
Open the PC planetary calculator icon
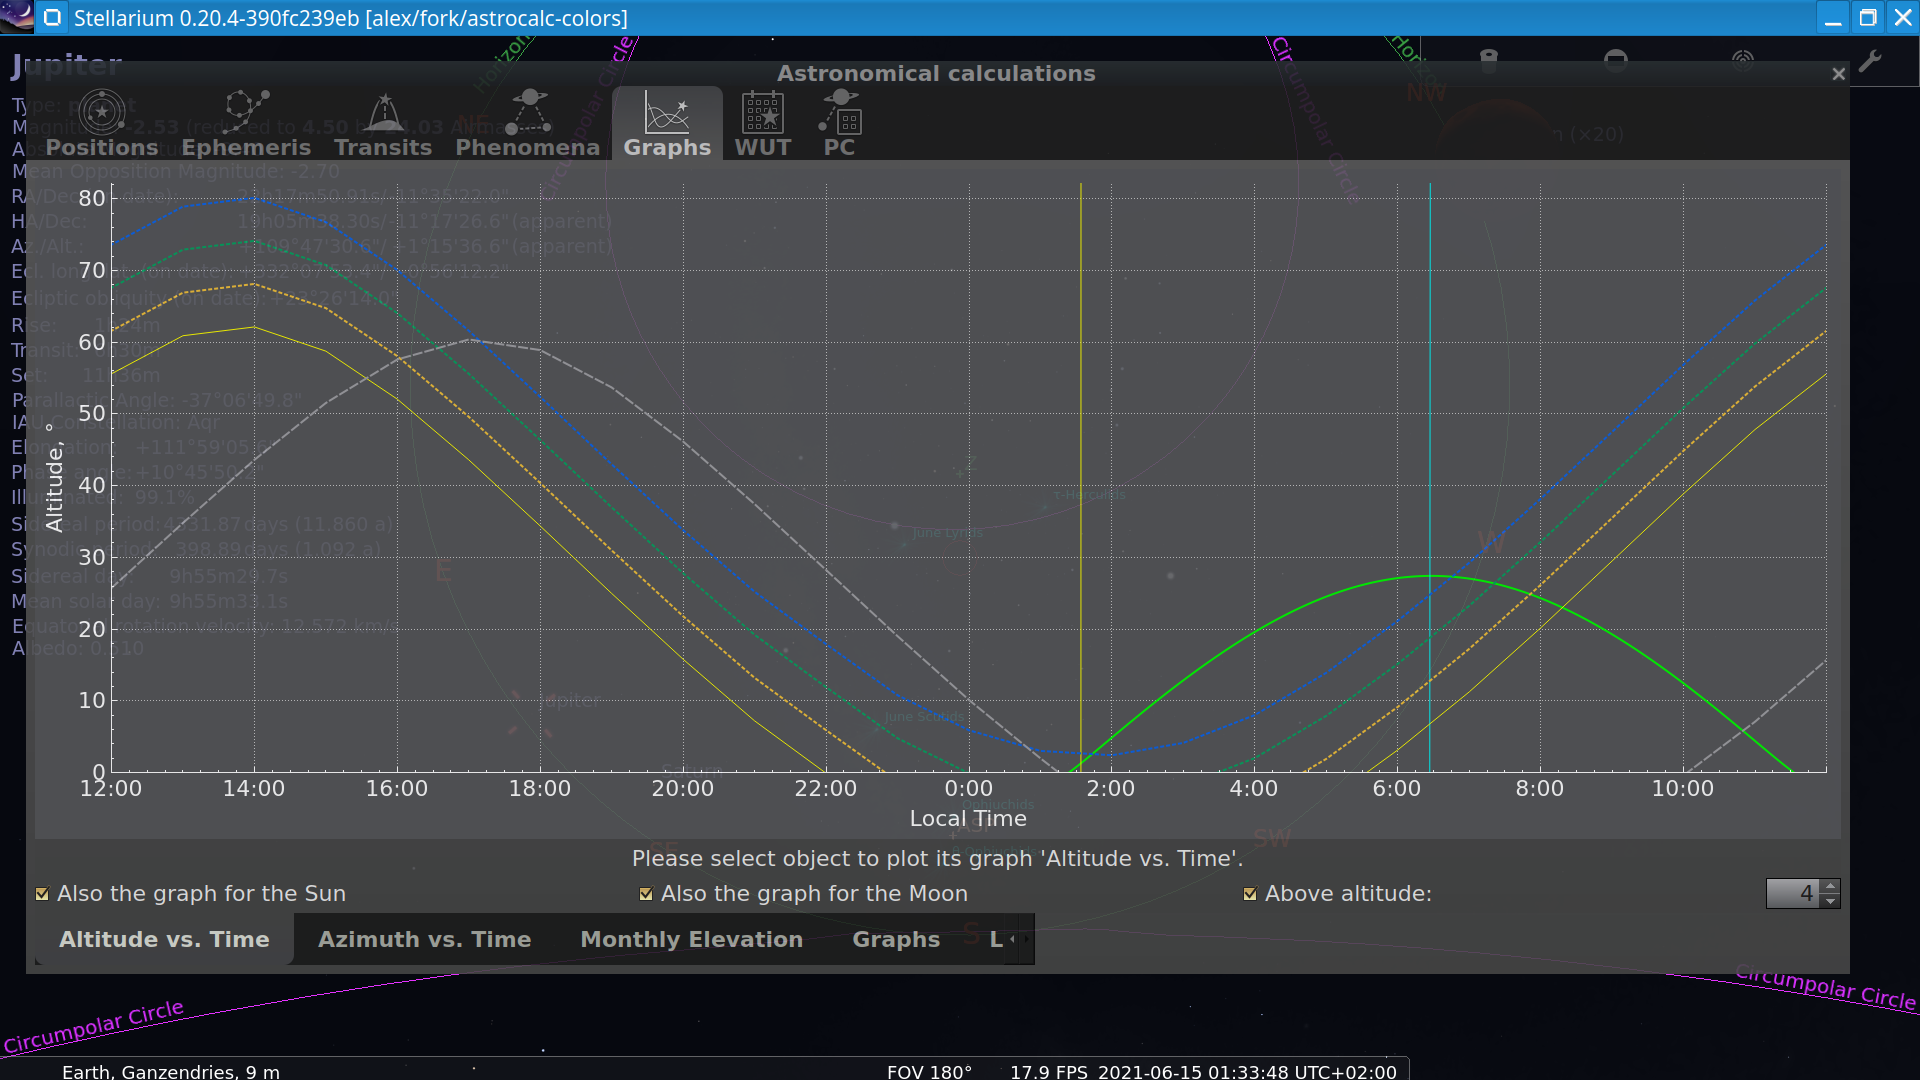840,114
